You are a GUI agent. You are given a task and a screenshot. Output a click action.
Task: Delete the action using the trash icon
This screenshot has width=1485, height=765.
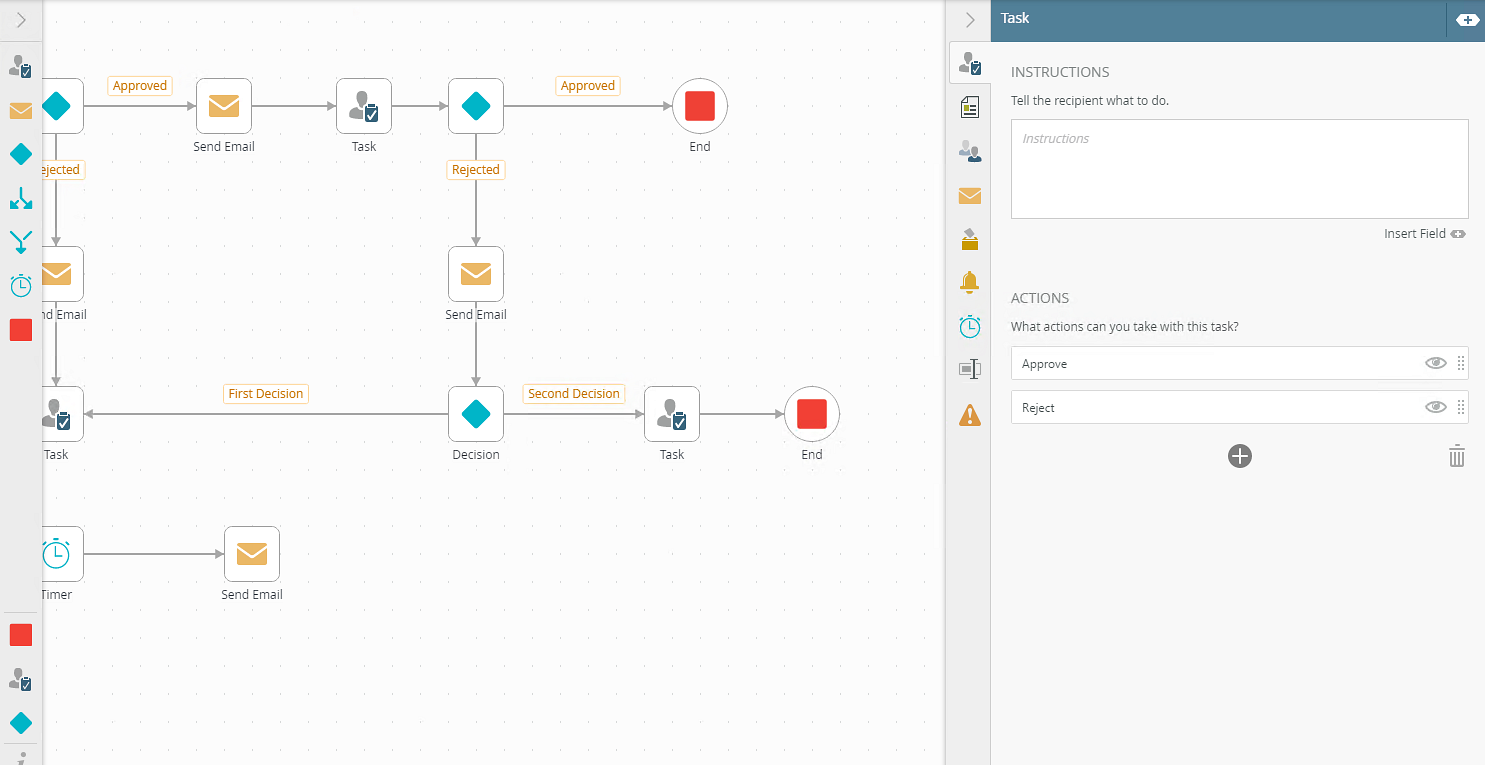pyautogui.click(x=1457, y=456)
